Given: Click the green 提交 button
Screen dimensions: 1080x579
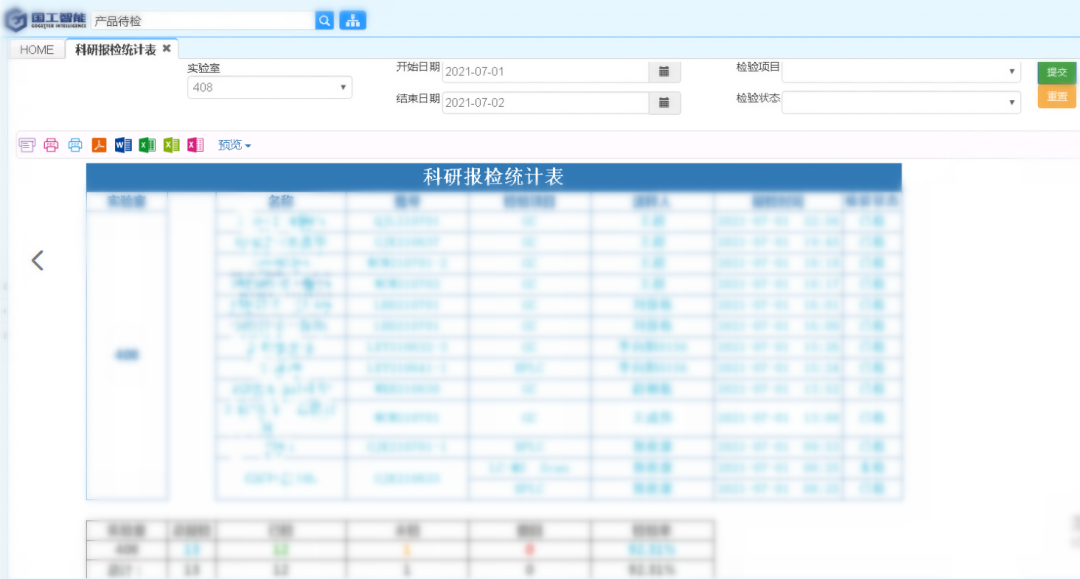Looking at the screenshot, I should click(x=1056, y=72).
